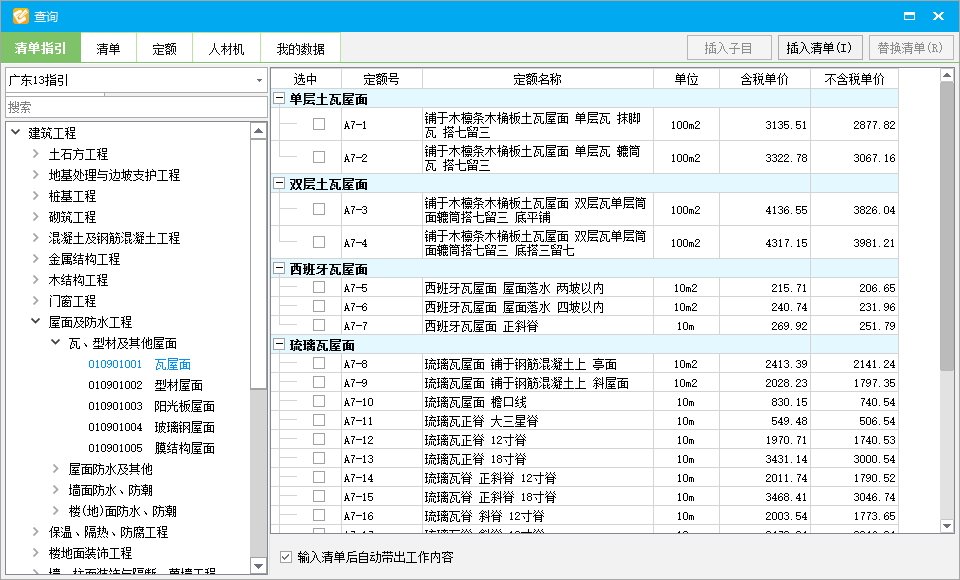Uncheck 输入清单后自动带出工作内容 option
The height and width of the screenshot is (580, 960).
[x=285, y=557]
